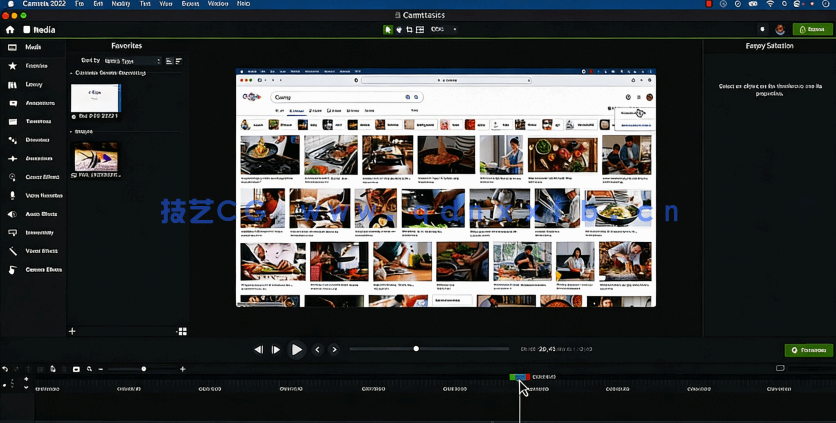
Task: Switch media bin to list view
Action: [x=169, y=61]
